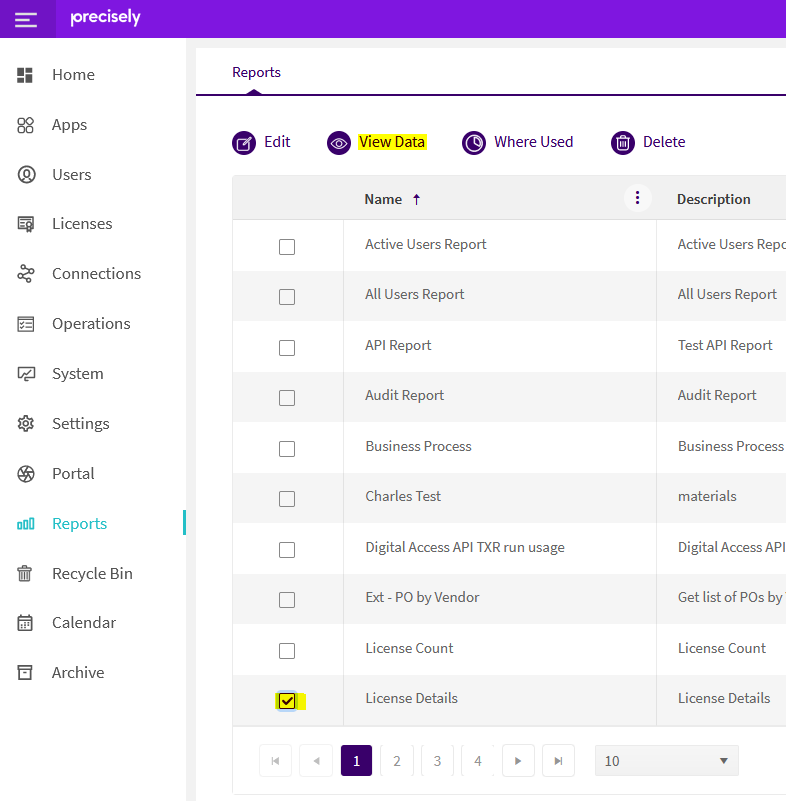The width and height of the screenshot is (786, 801).
Task: Click the Delete trash icon
Action: 622,143
